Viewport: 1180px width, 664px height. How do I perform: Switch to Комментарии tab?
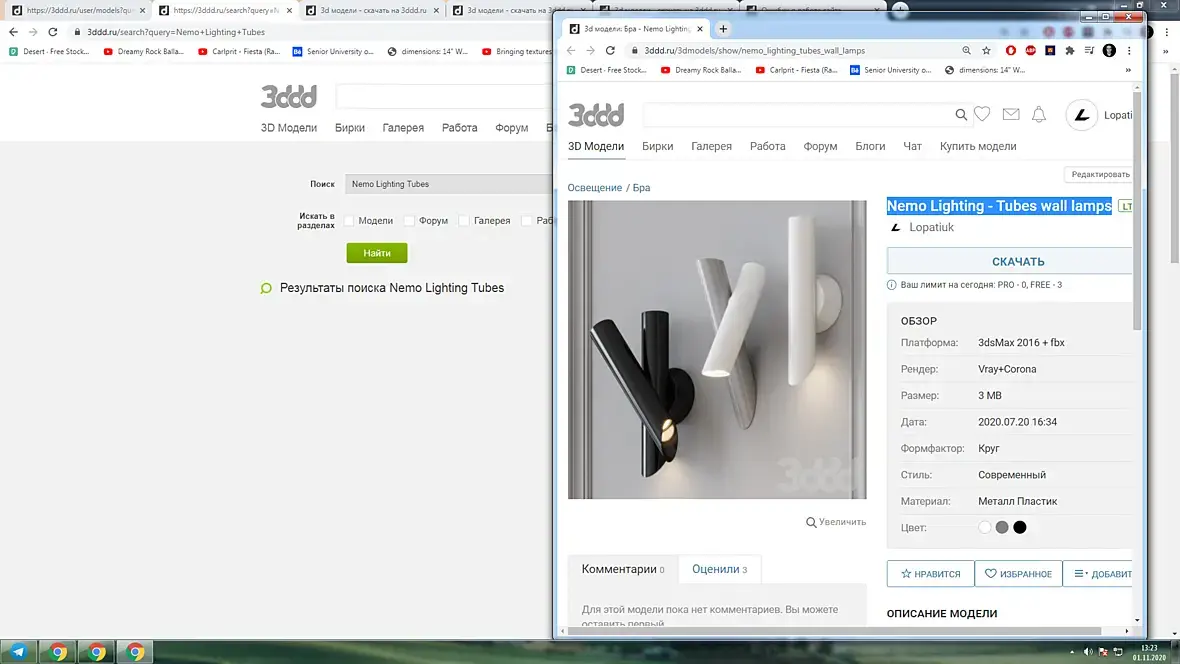click(623, 569)
